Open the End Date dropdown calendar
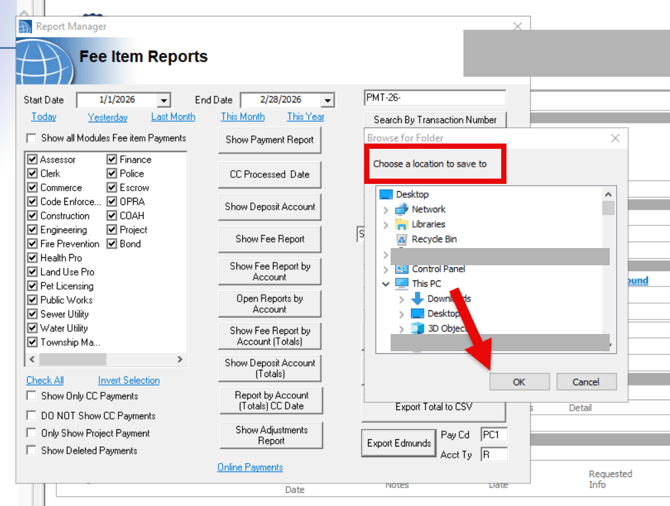 (327, 100)
